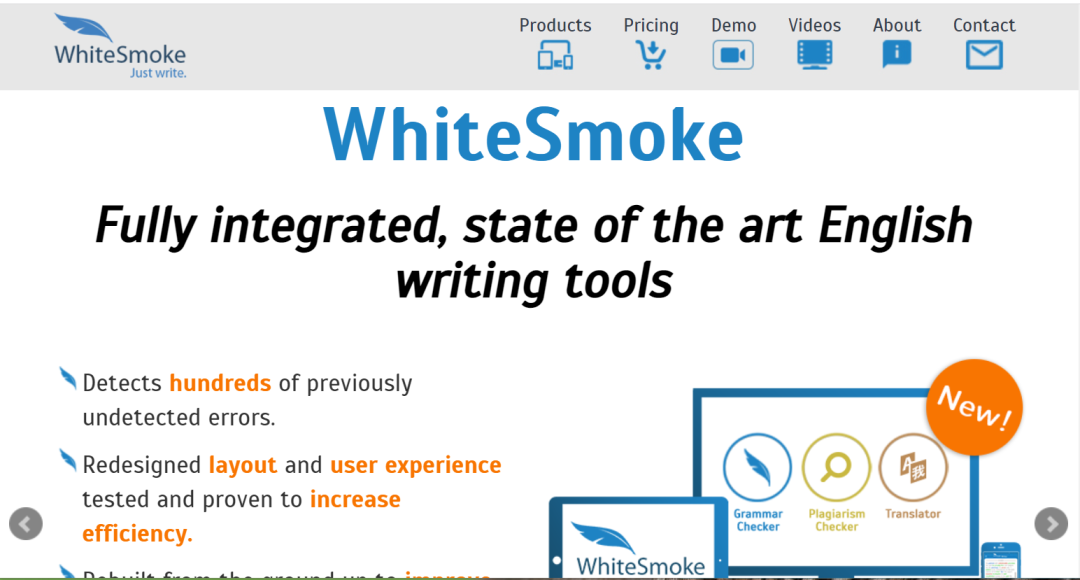Click the orange New! badge

974,407
